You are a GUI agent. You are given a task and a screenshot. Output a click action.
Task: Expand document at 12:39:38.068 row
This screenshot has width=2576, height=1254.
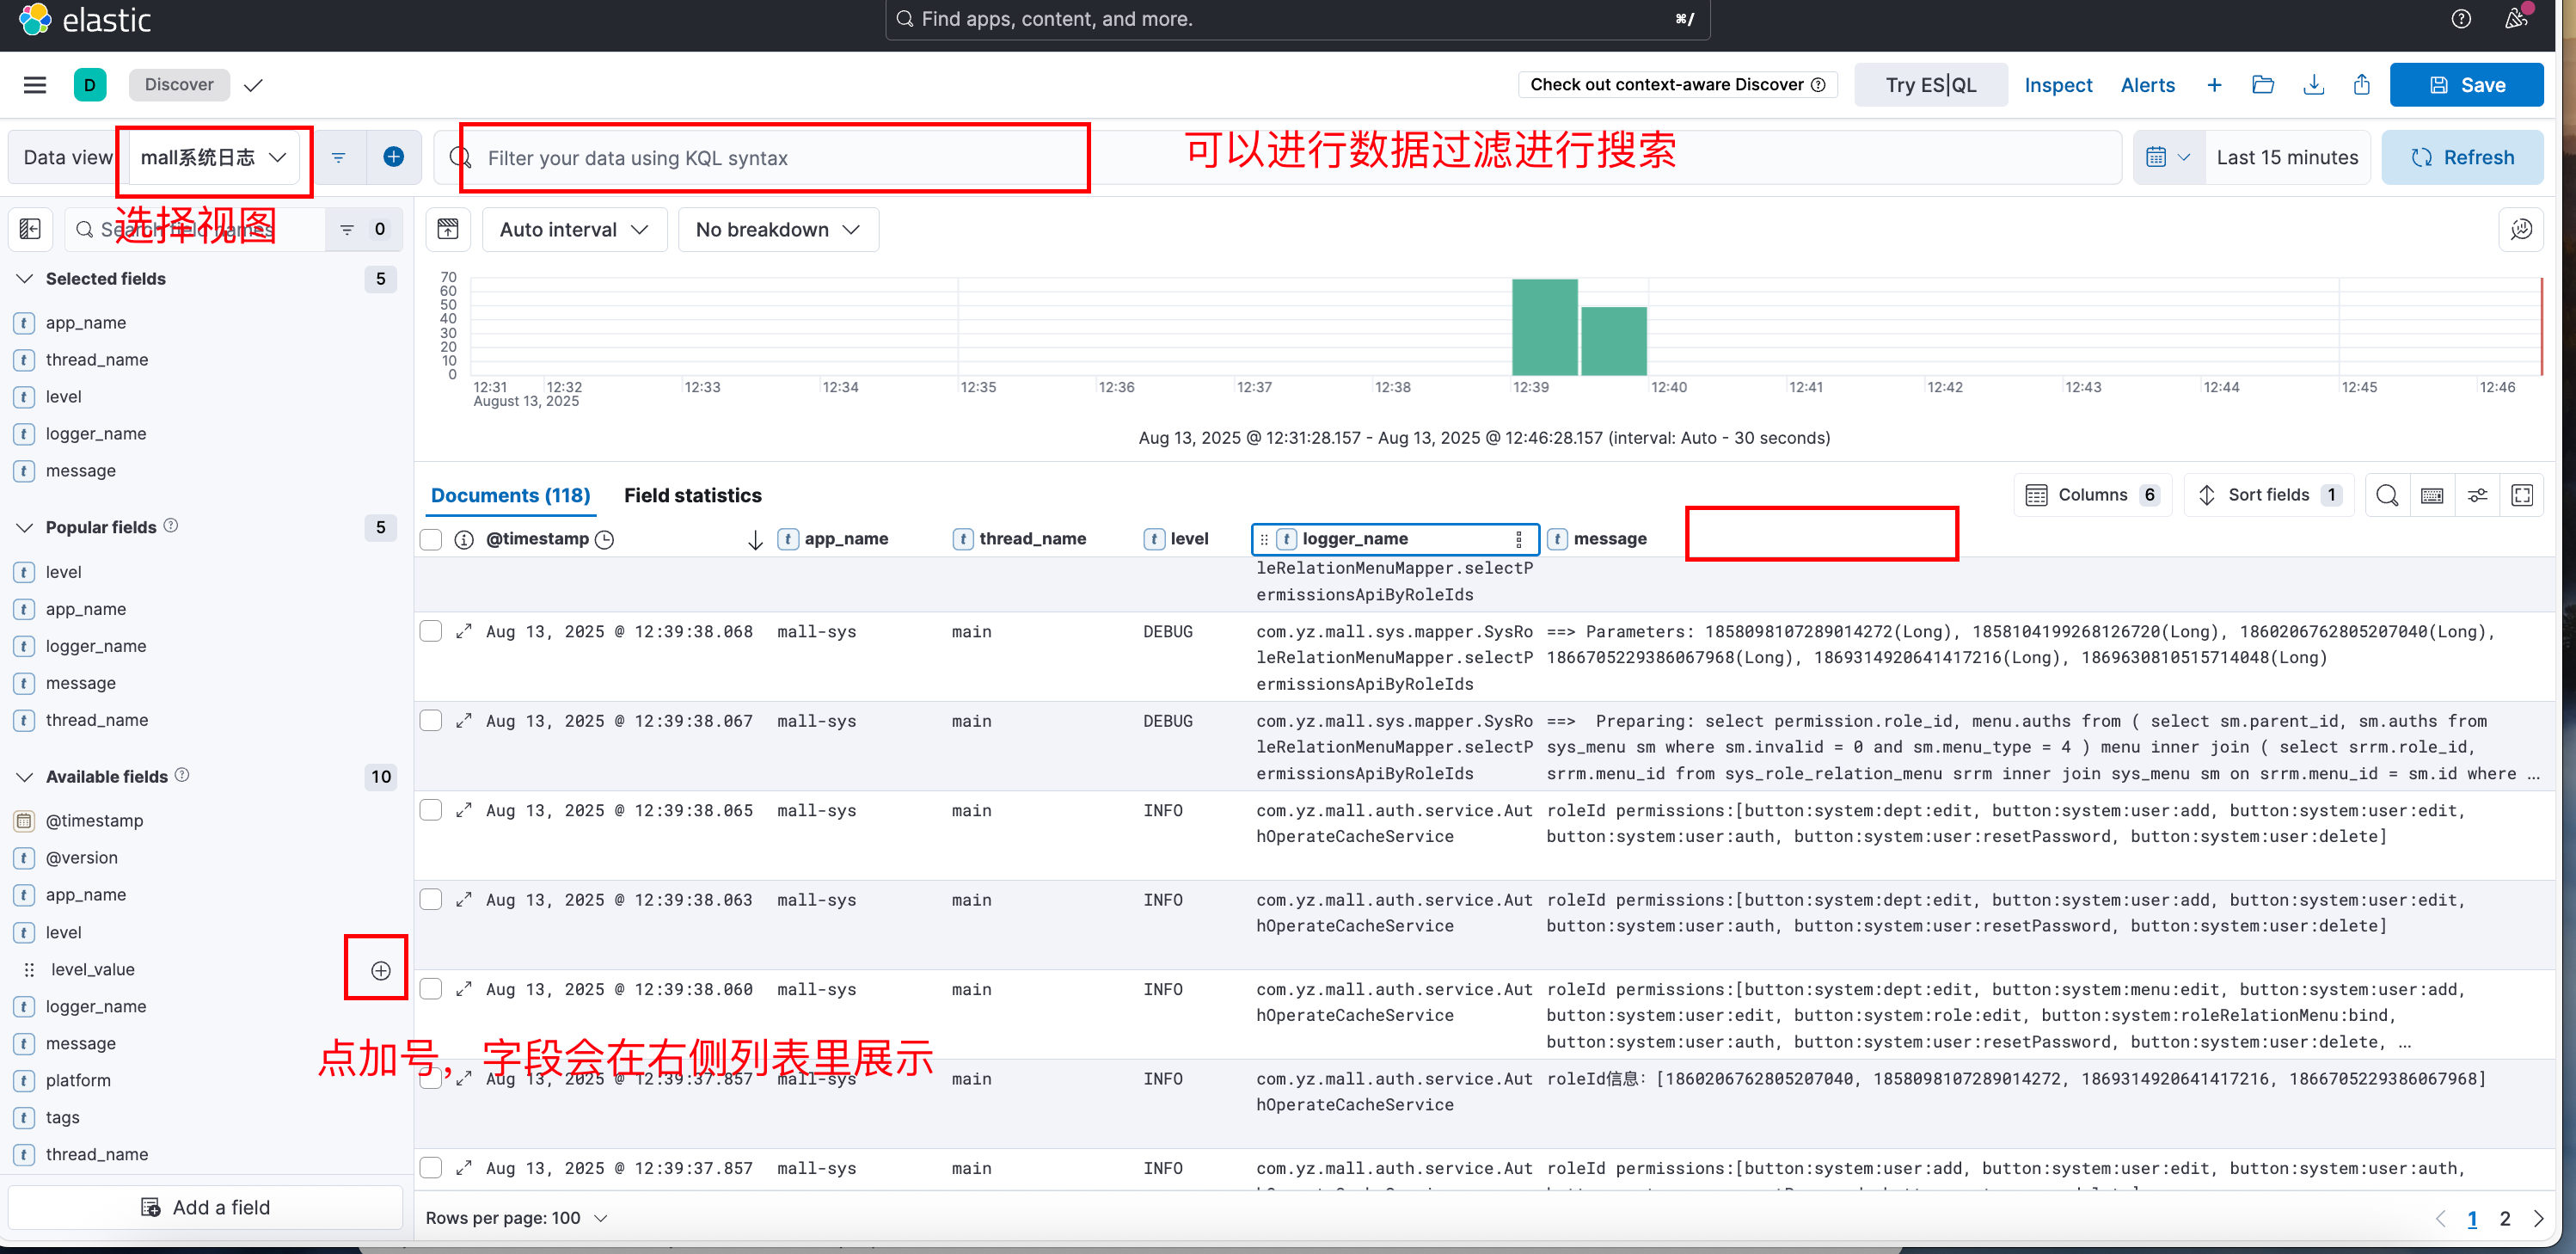(x=464, y=632)
